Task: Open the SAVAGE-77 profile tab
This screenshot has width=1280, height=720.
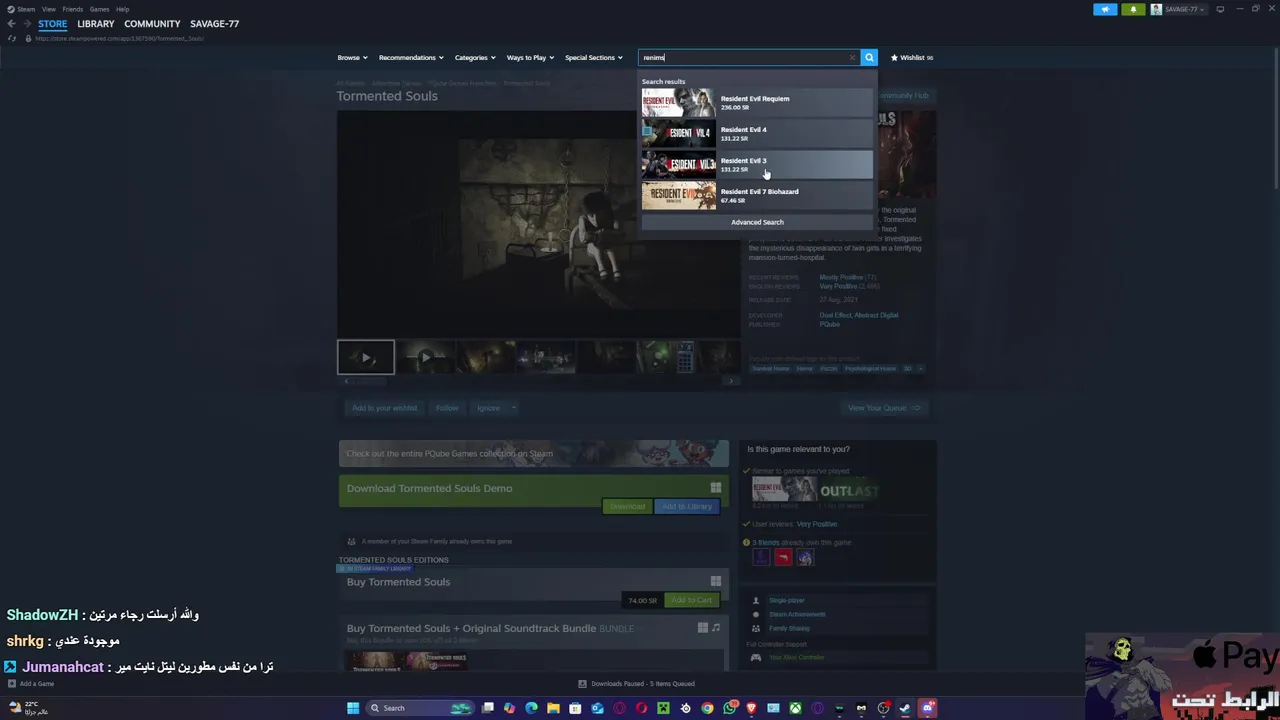Action: (214, 24)
